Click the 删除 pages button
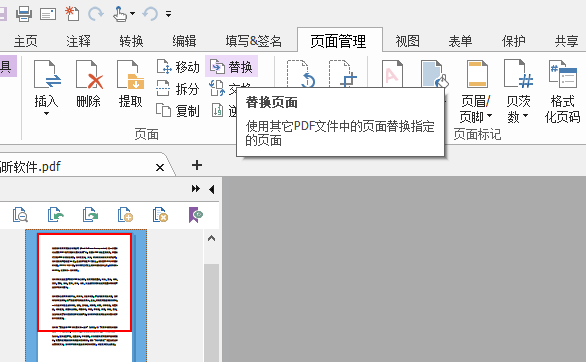The width and height of the screenshot is (586, 362). click(89, 84)
